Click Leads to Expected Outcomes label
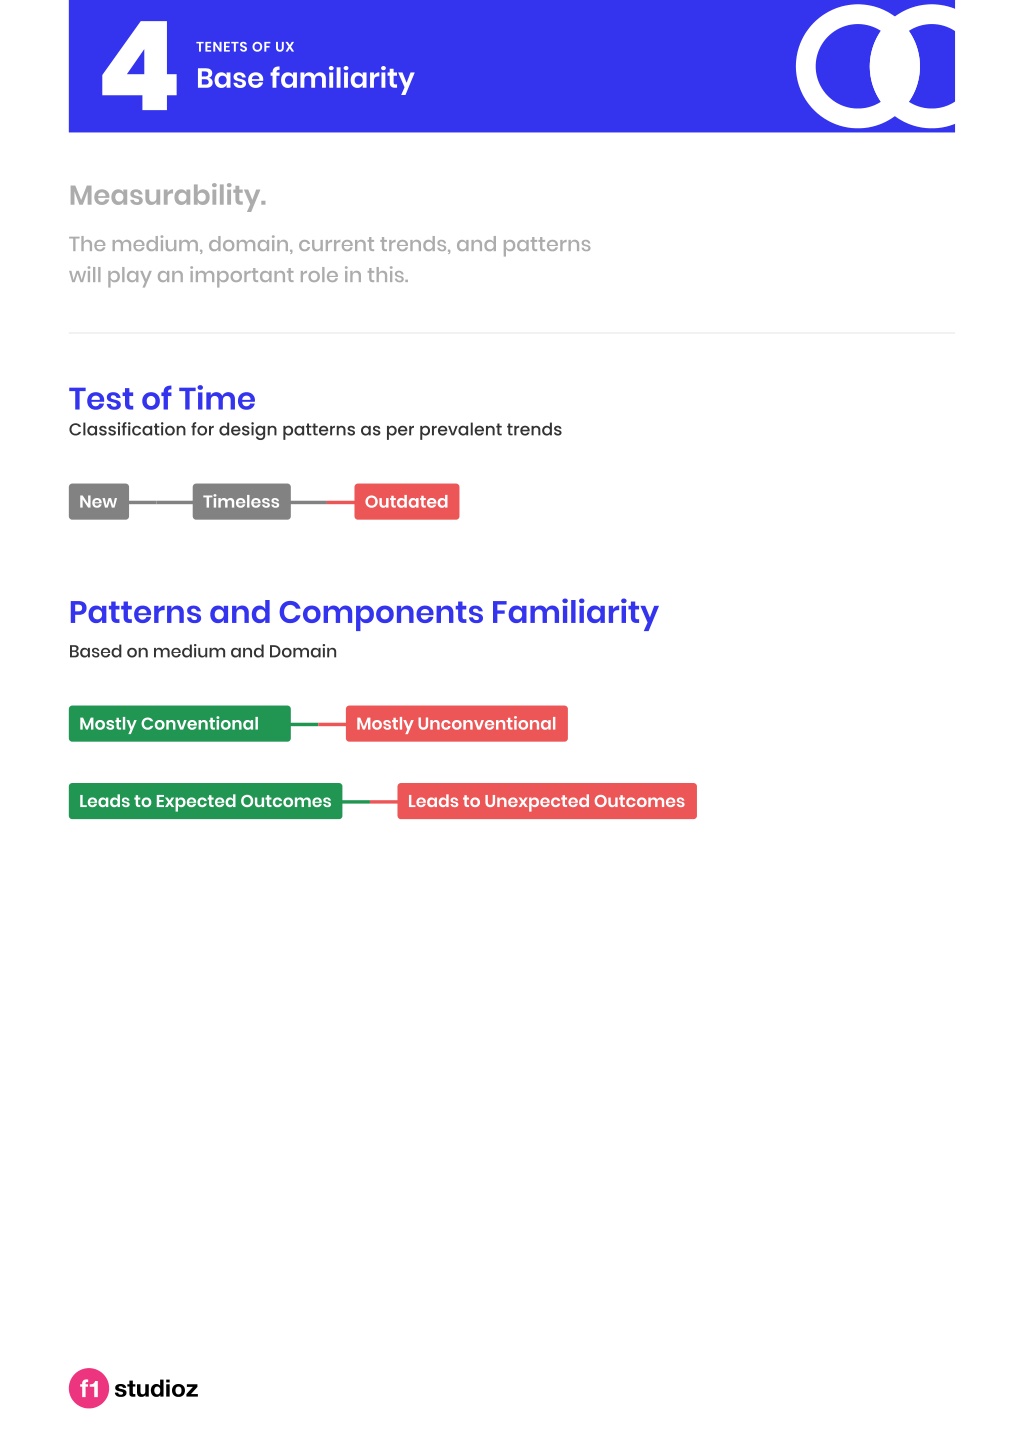Screen dimensions: 1024x1449 coord(206,801)
